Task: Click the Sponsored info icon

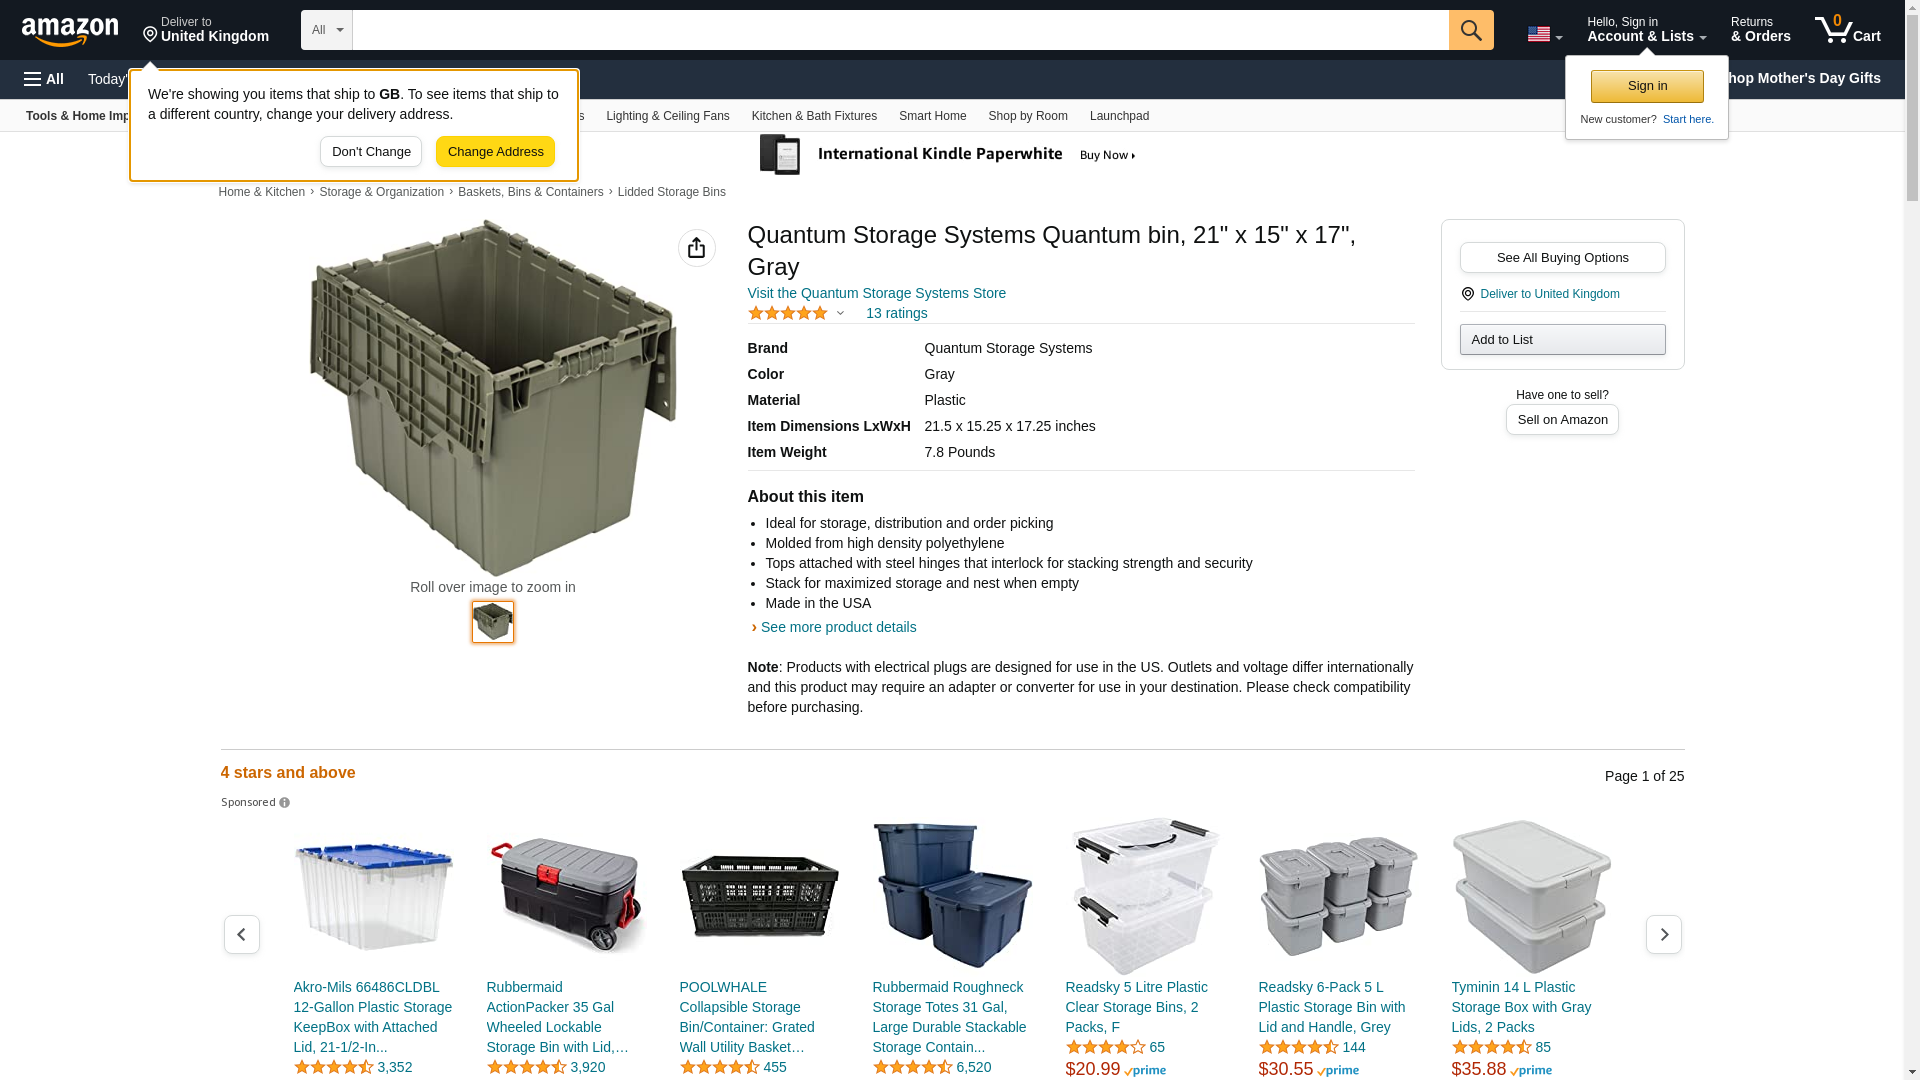Action: [x=285, y=803]
